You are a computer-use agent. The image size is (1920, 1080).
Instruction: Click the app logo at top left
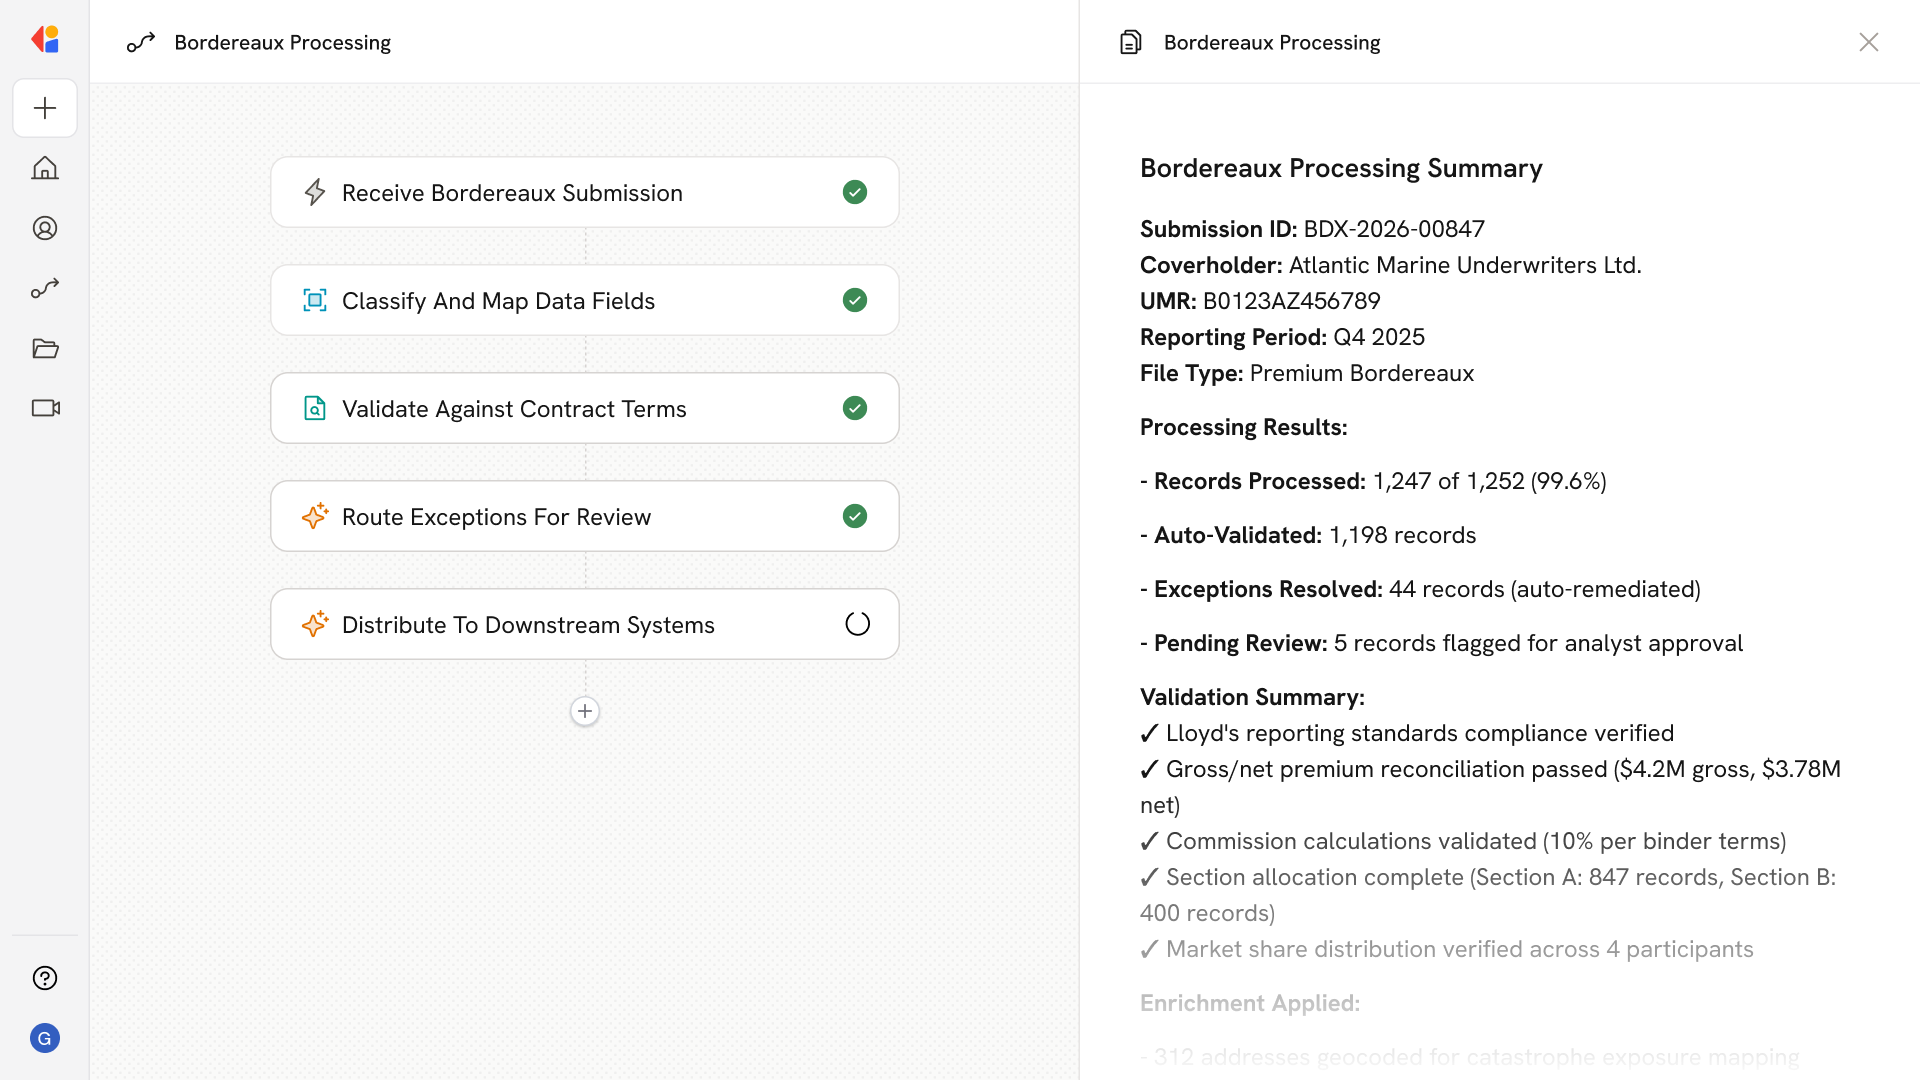[45, 40]
